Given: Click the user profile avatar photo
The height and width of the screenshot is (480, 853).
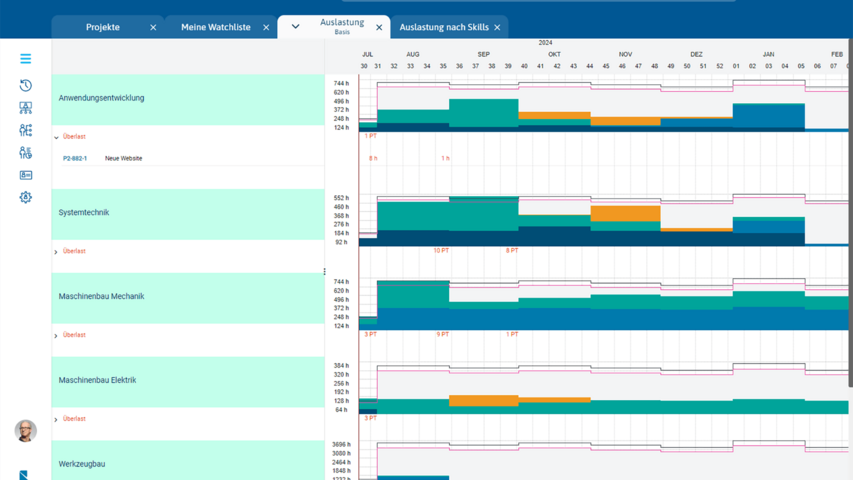Looking at the screenshot, I should coord(26,430).
